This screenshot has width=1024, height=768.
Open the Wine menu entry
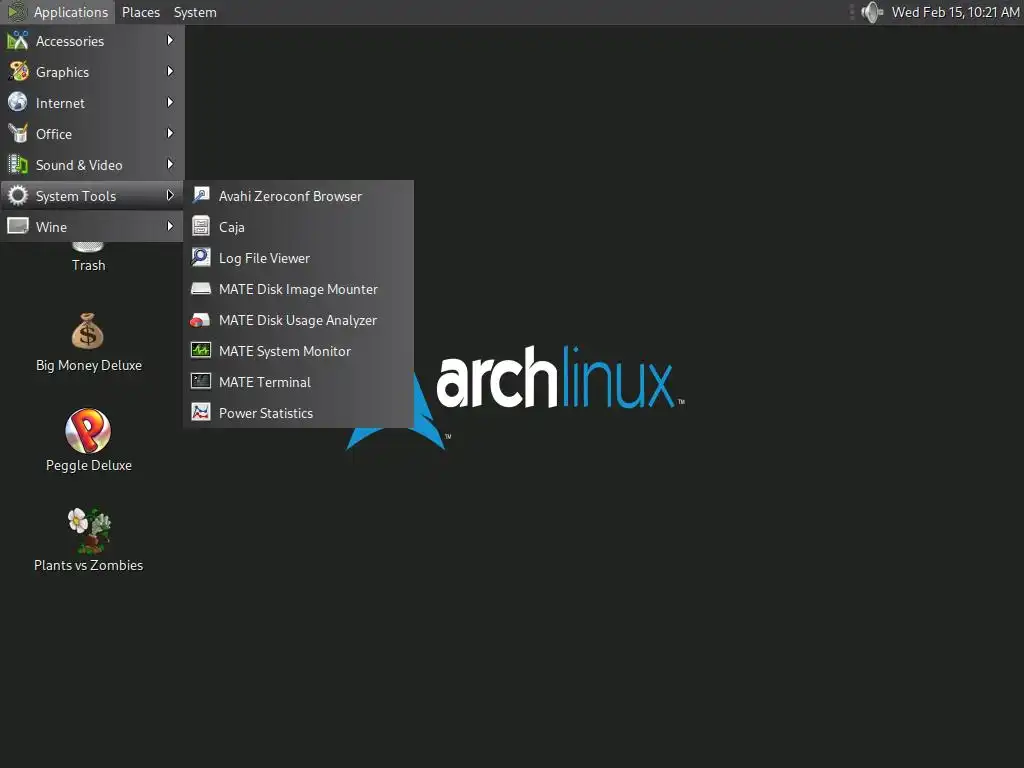(92, 227)
